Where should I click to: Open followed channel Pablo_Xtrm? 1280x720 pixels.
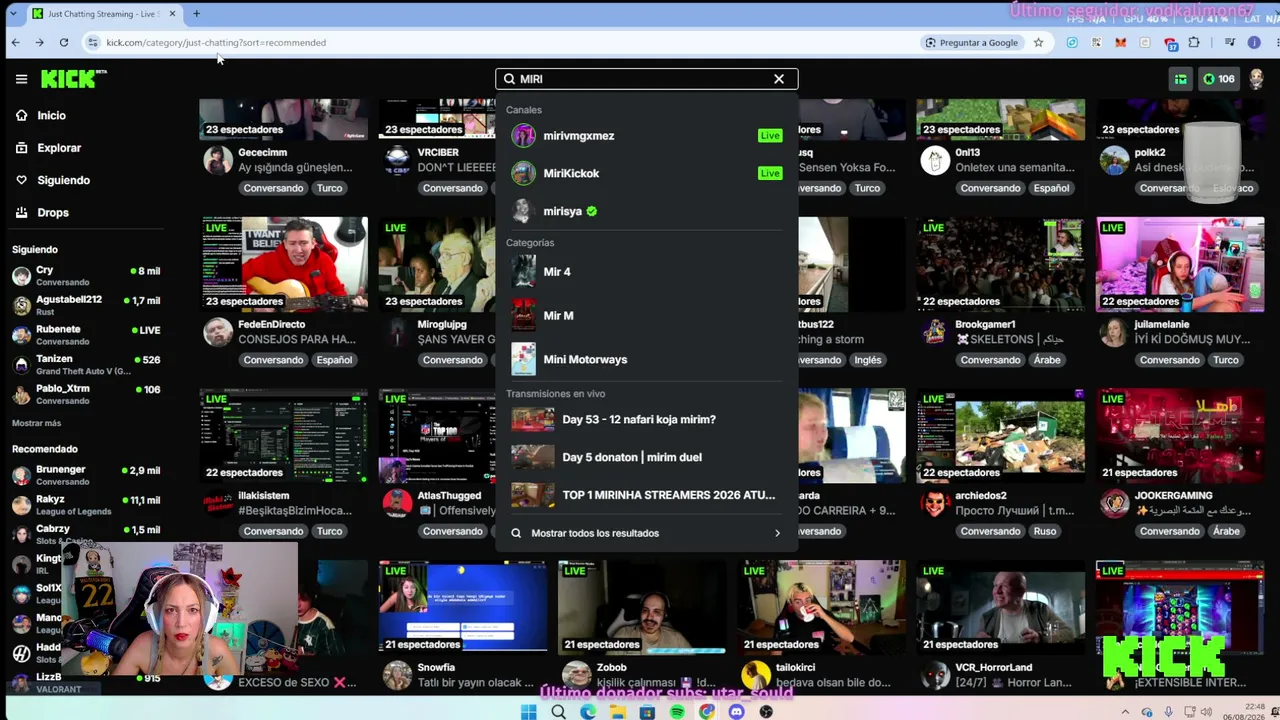86,394
